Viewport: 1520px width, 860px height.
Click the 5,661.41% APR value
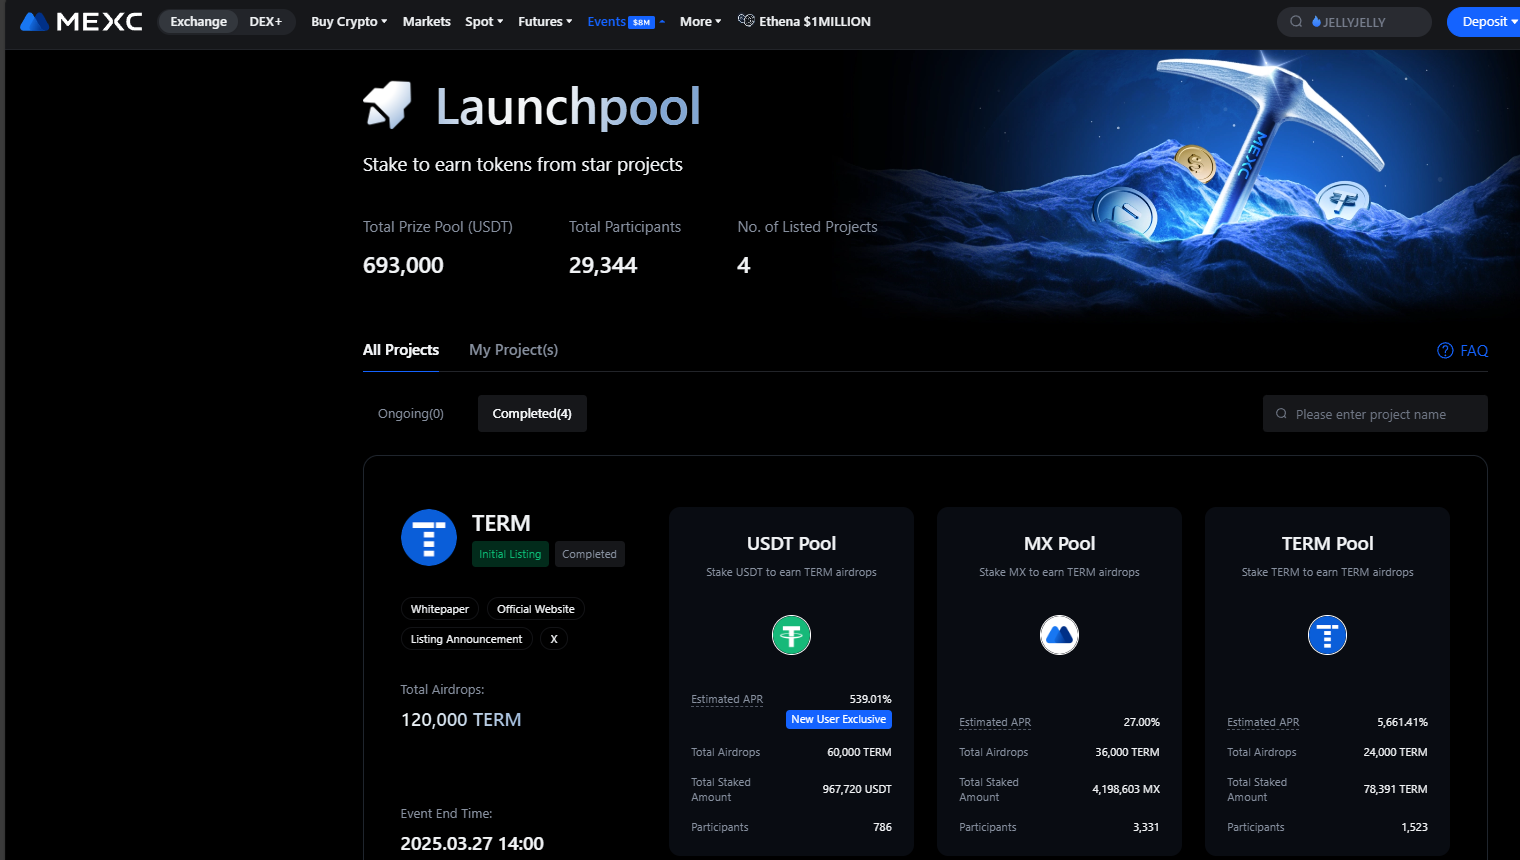[1402, 722]
